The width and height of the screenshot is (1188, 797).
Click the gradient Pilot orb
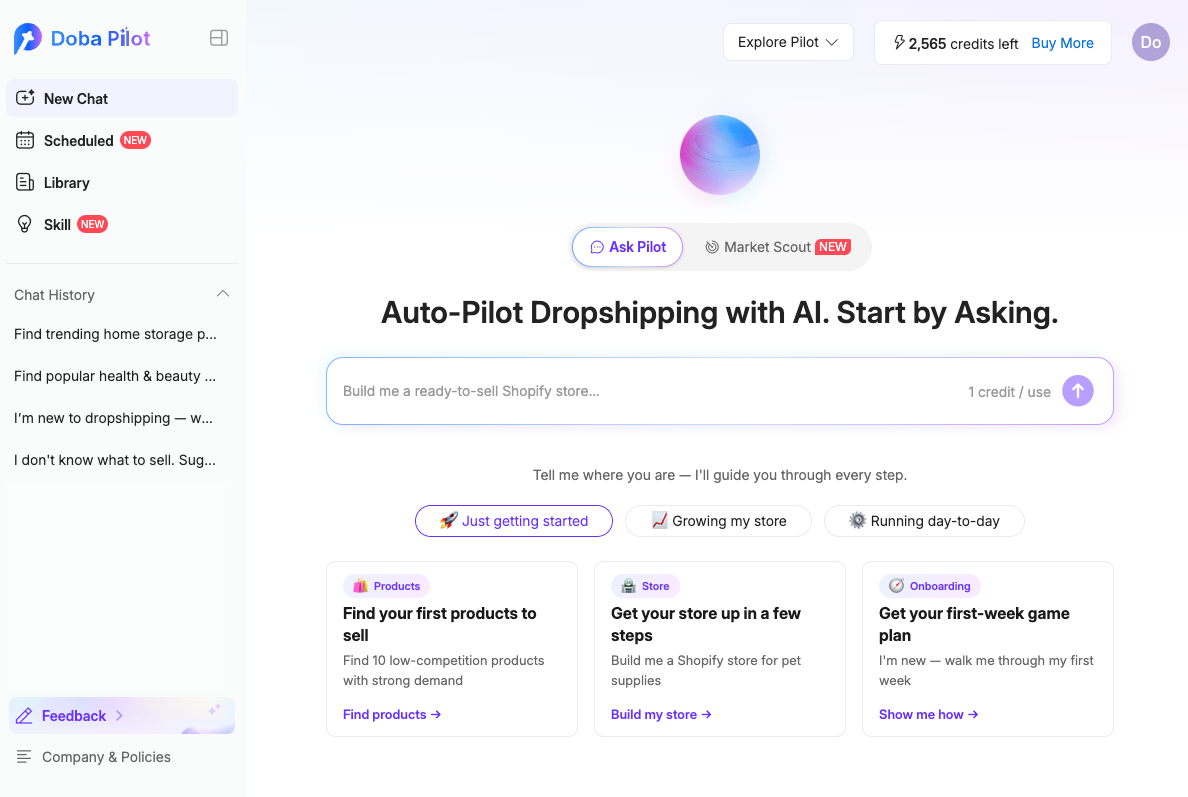(x=720, y=155)
